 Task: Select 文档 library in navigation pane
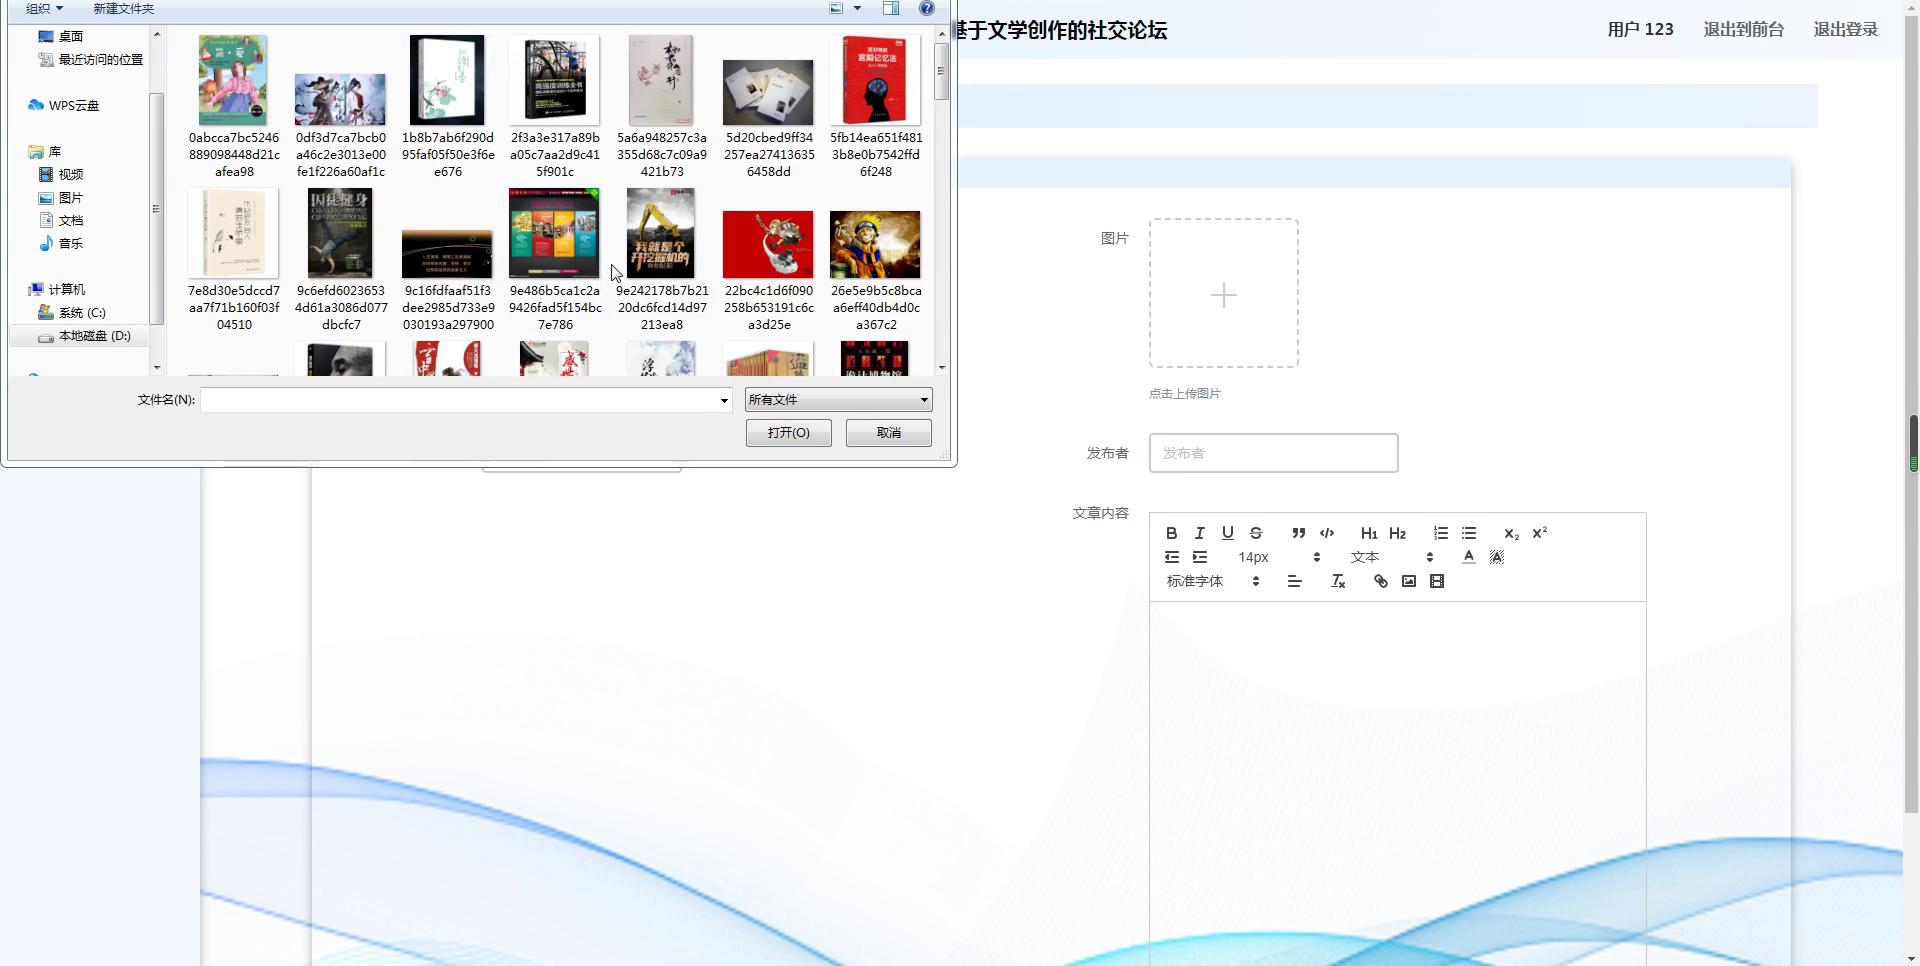click(61, 220)
